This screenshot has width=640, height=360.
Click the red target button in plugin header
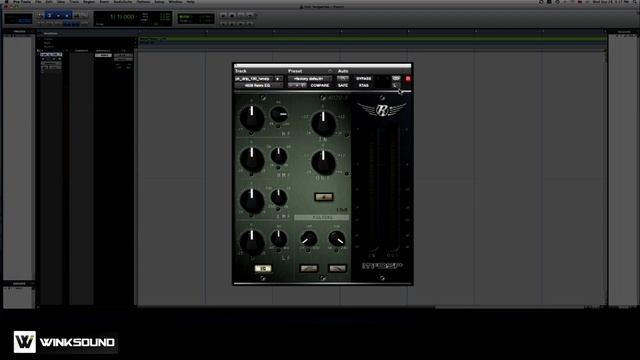click(408, 78)
